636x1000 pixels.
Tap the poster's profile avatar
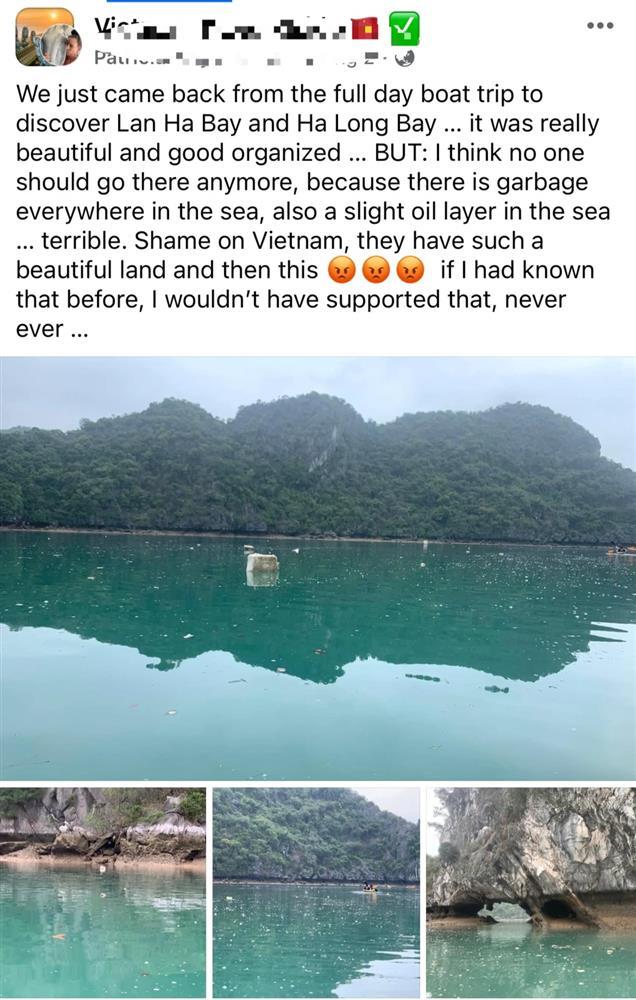[x=47, y=38]
